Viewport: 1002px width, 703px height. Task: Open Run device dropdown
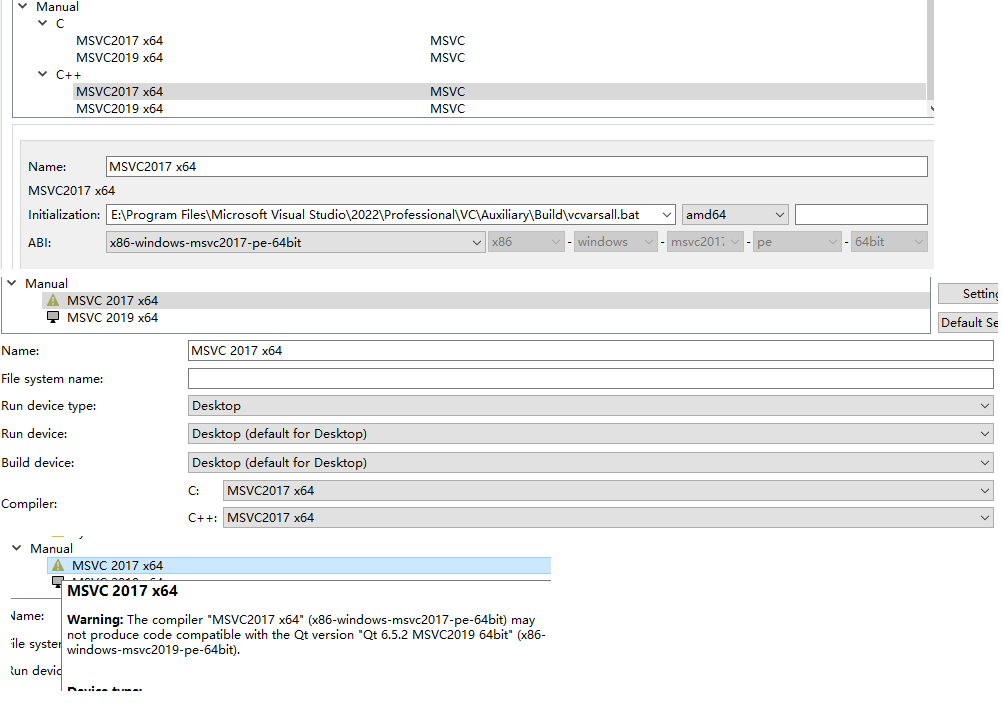(590, 434)
